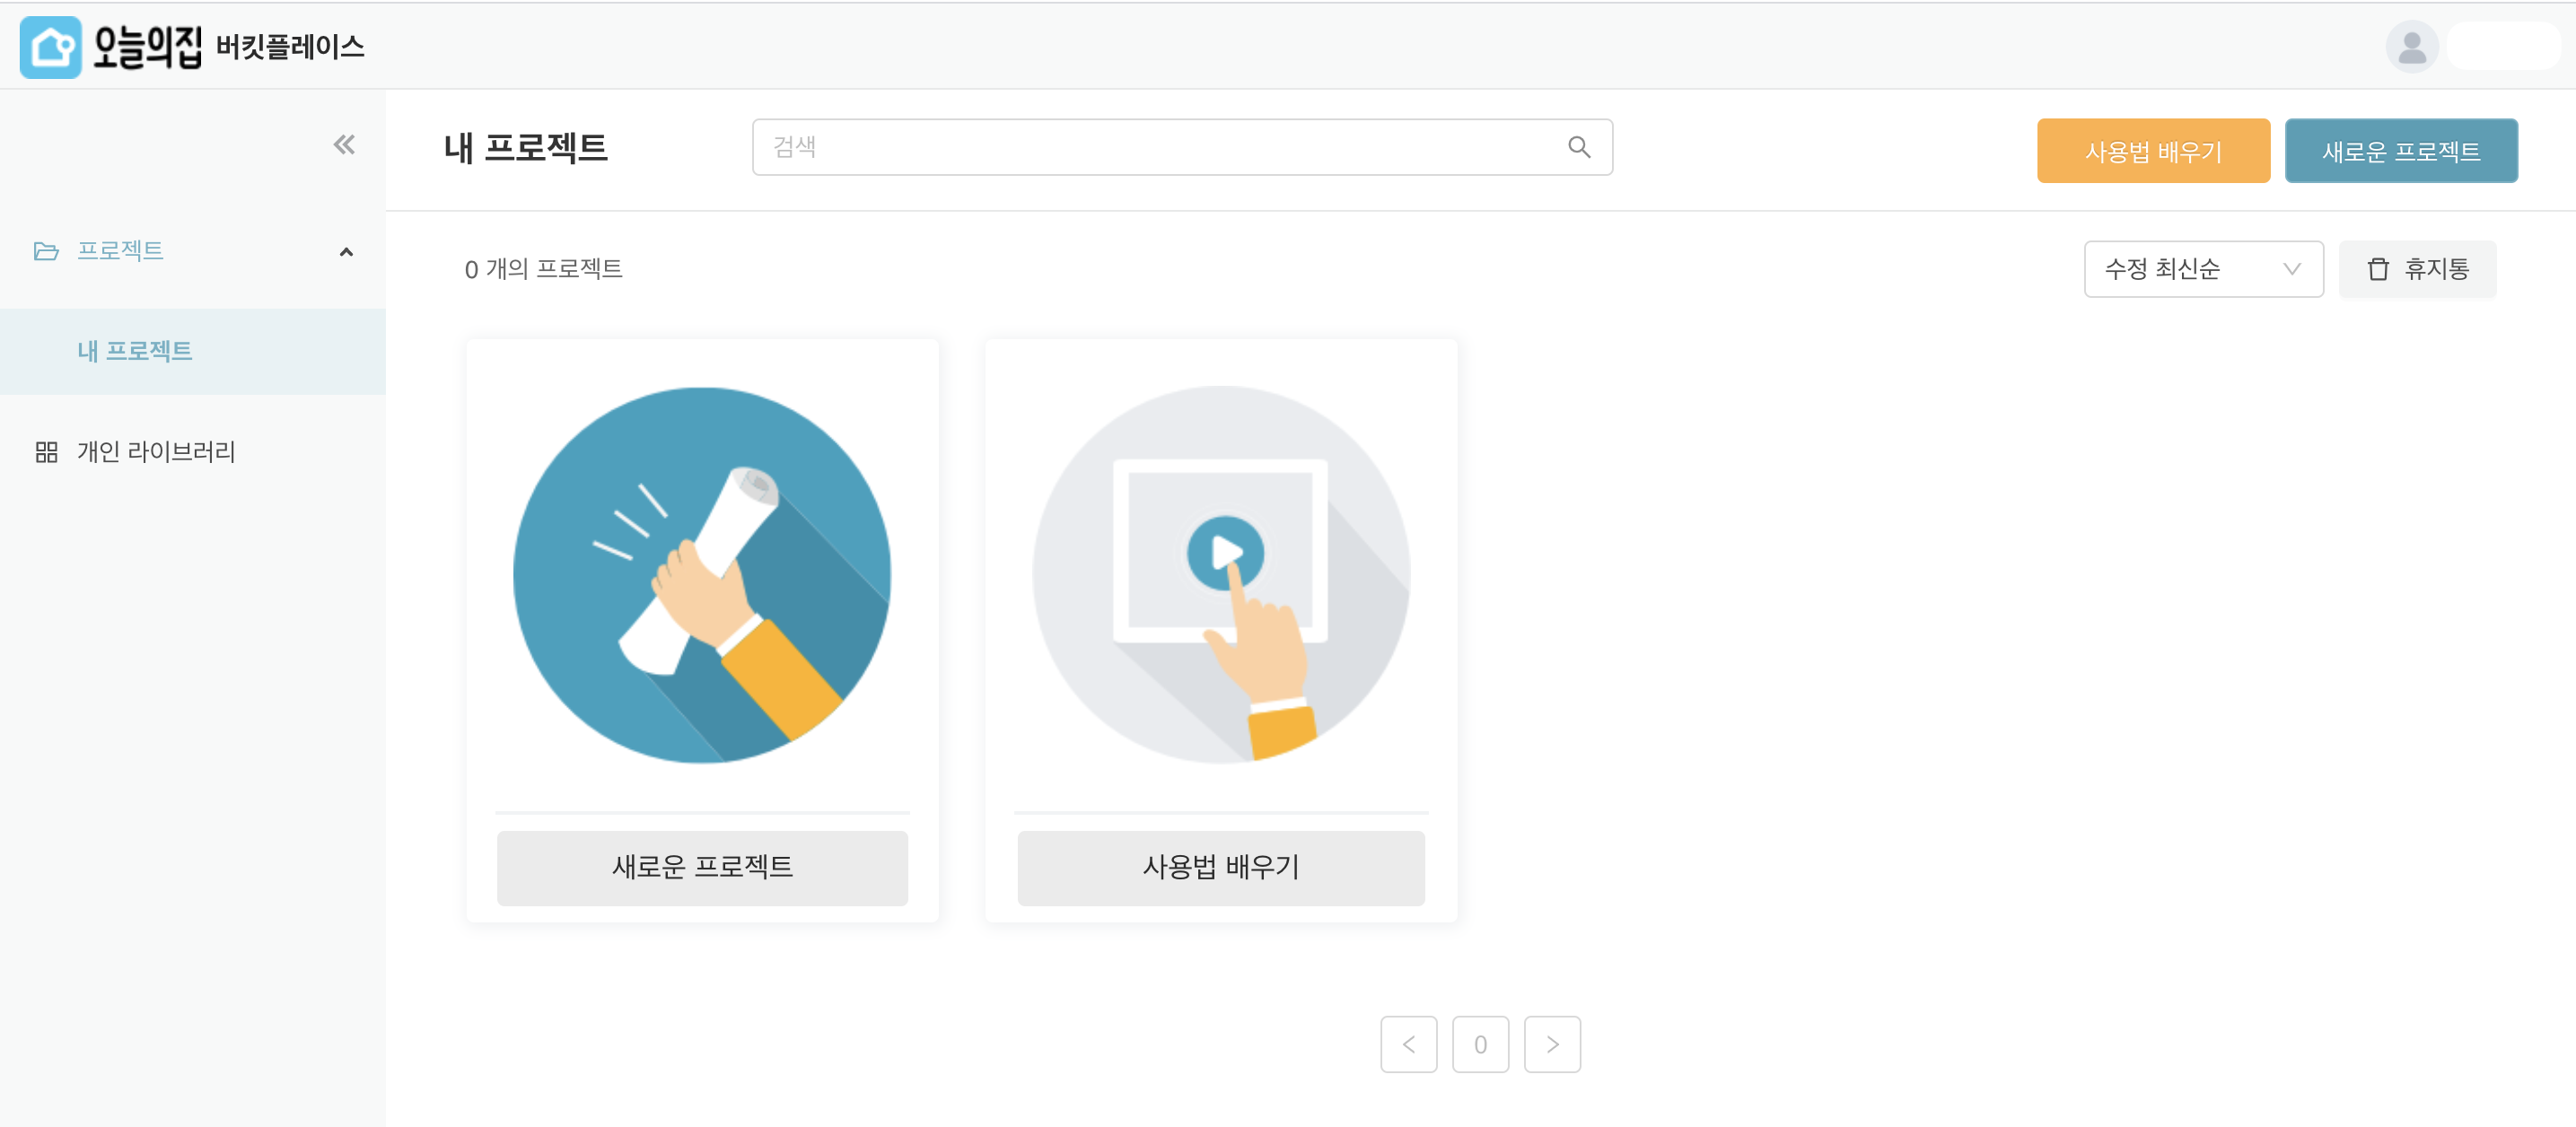This screenshot has height=1127, width=2576.
Task: Click the 오늘의집 house logo icon
Action: coord(50,47)
